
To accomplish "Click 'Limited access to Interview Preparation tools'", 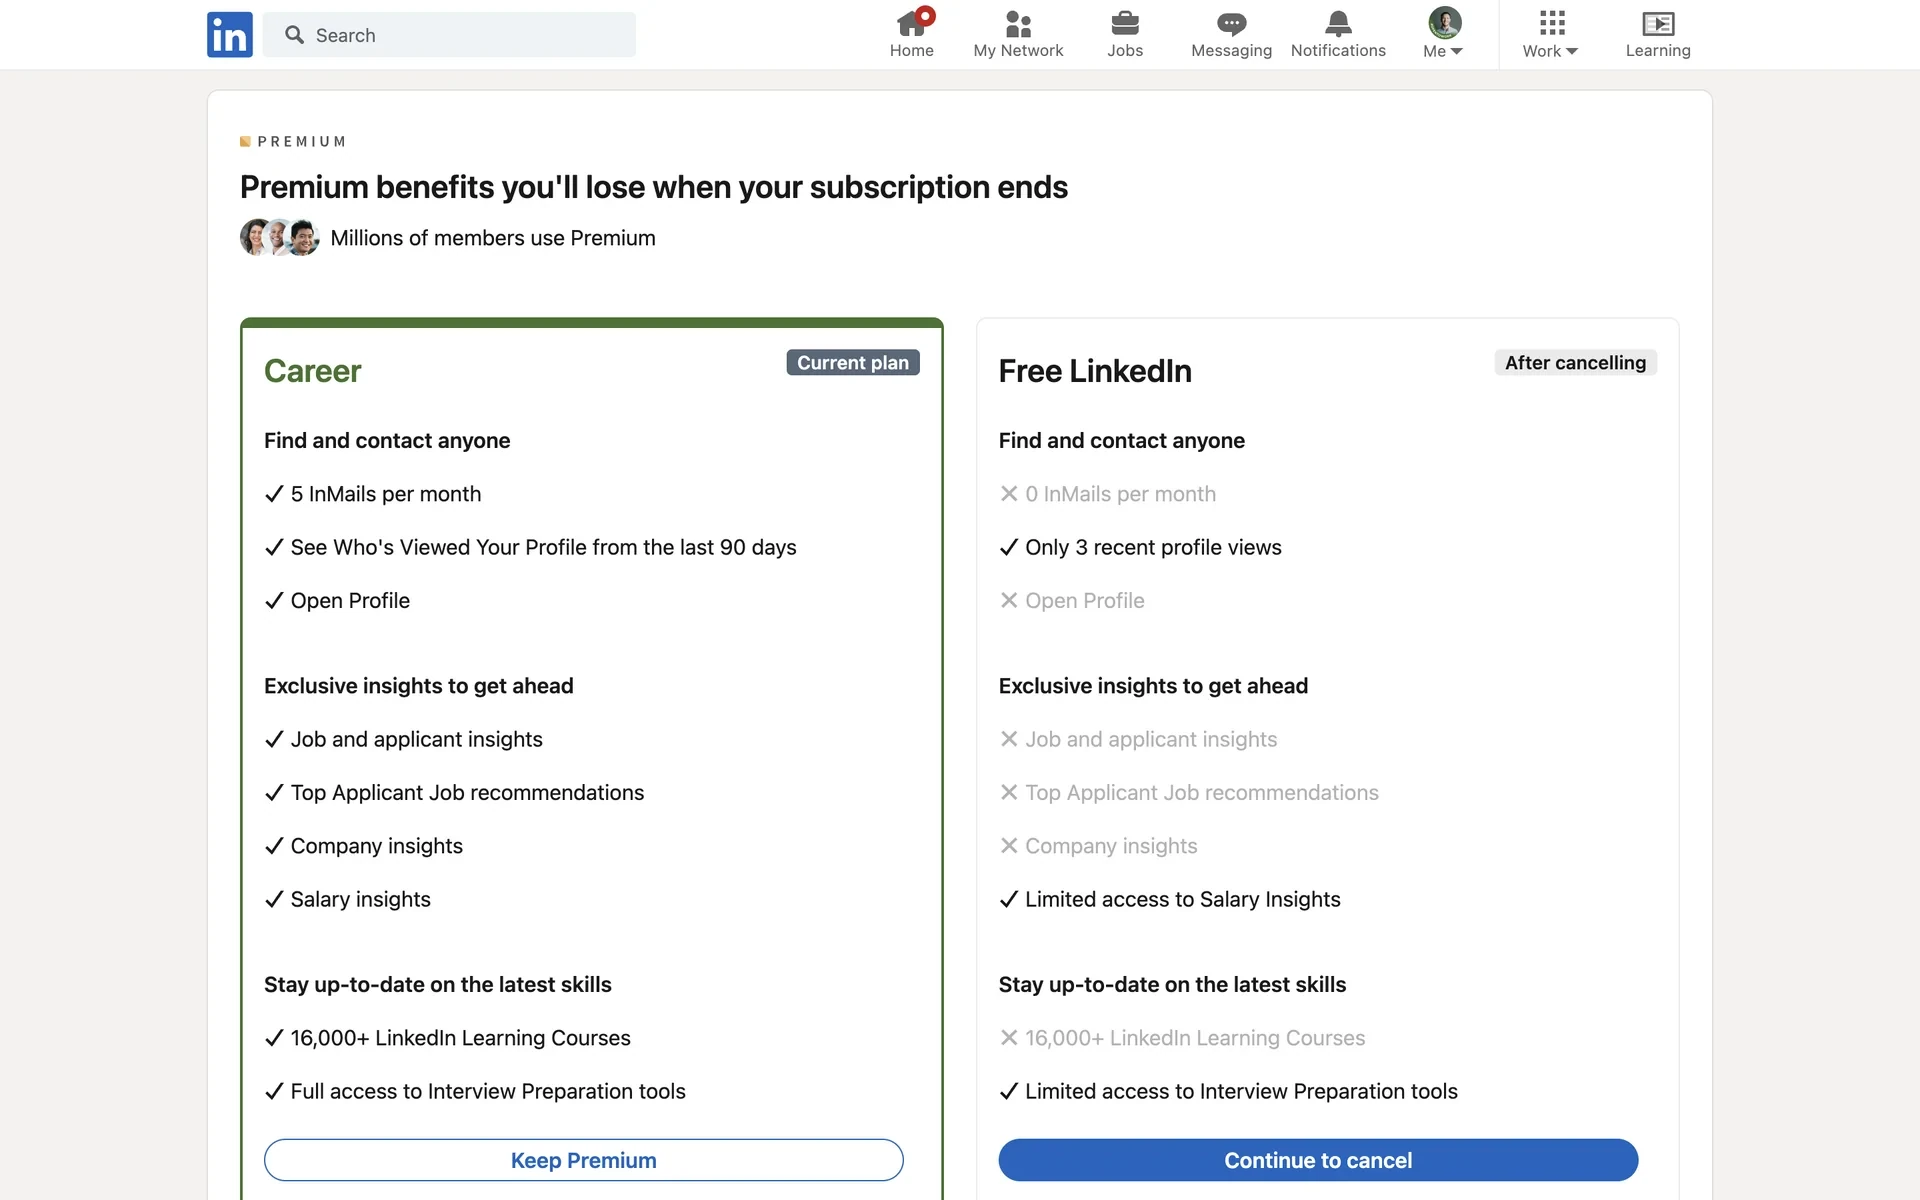I will click(1241, 1091).
